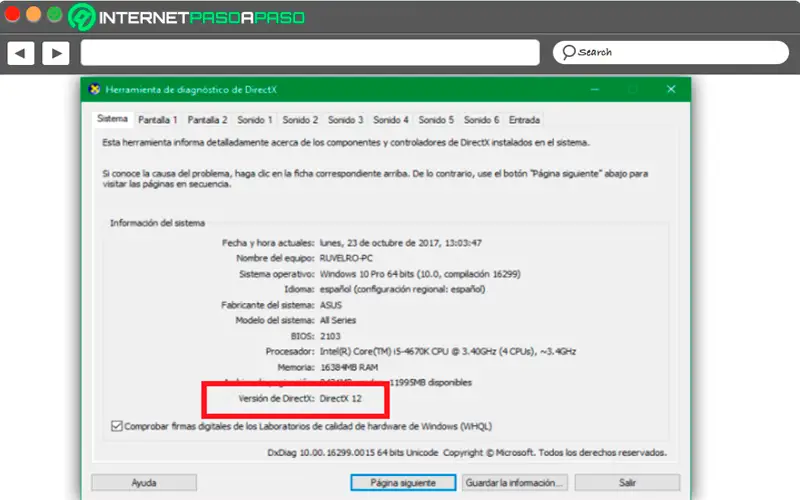800x500 pixels.
Task: Click the Nombre del equipo label
Action: [x=275, y=258]
